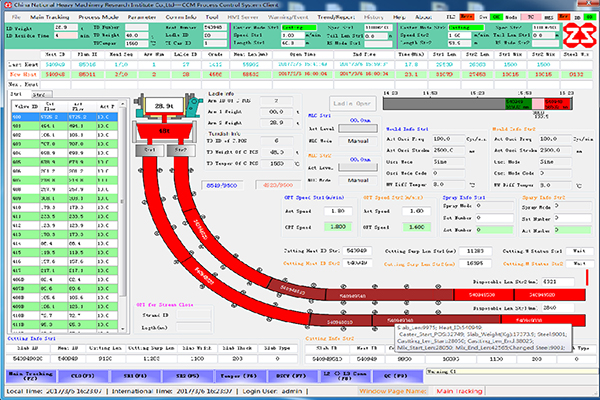
Task: Switch to the Str1 valve tab
Action: tap(16, 94)
